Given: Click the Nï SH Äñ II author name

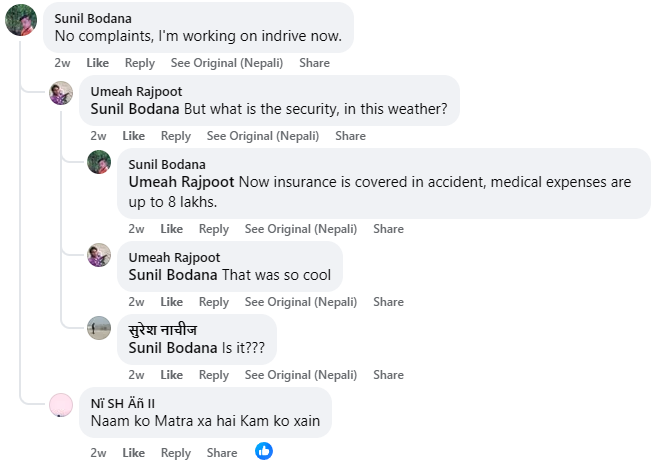Looking at the screenshot, I should tap(123, 403).
